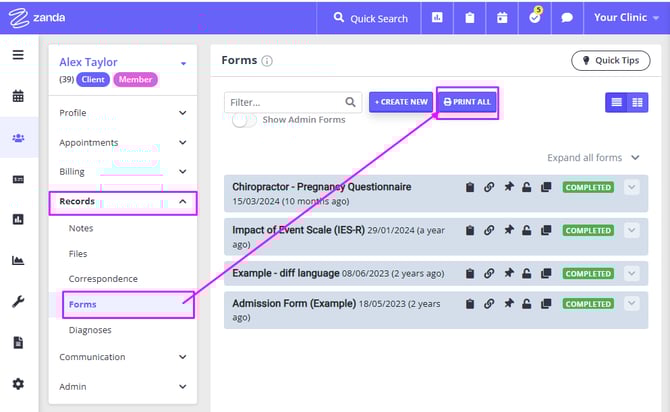Click the Create New button

click(400, 102)
